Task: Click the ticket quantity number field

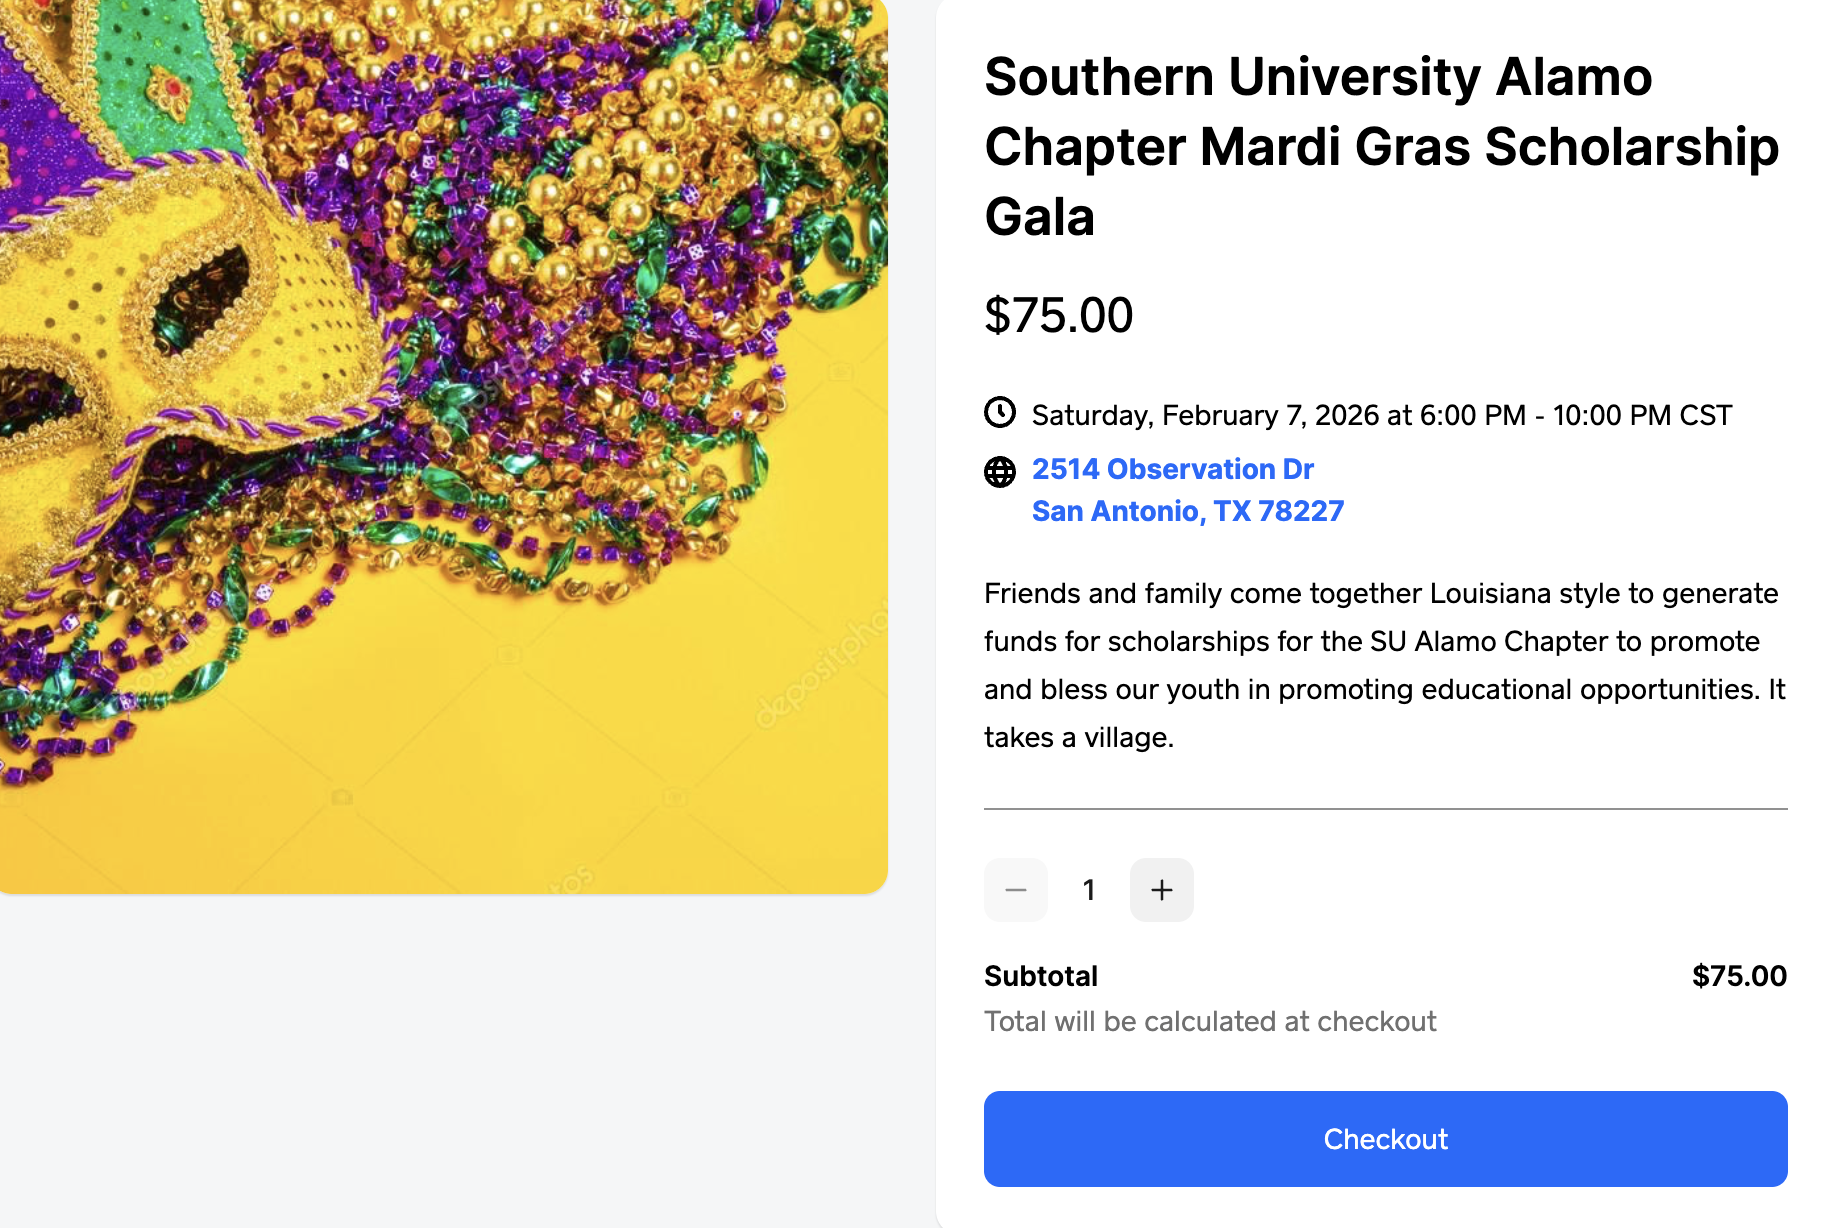Action: [x=1088, y=889]
